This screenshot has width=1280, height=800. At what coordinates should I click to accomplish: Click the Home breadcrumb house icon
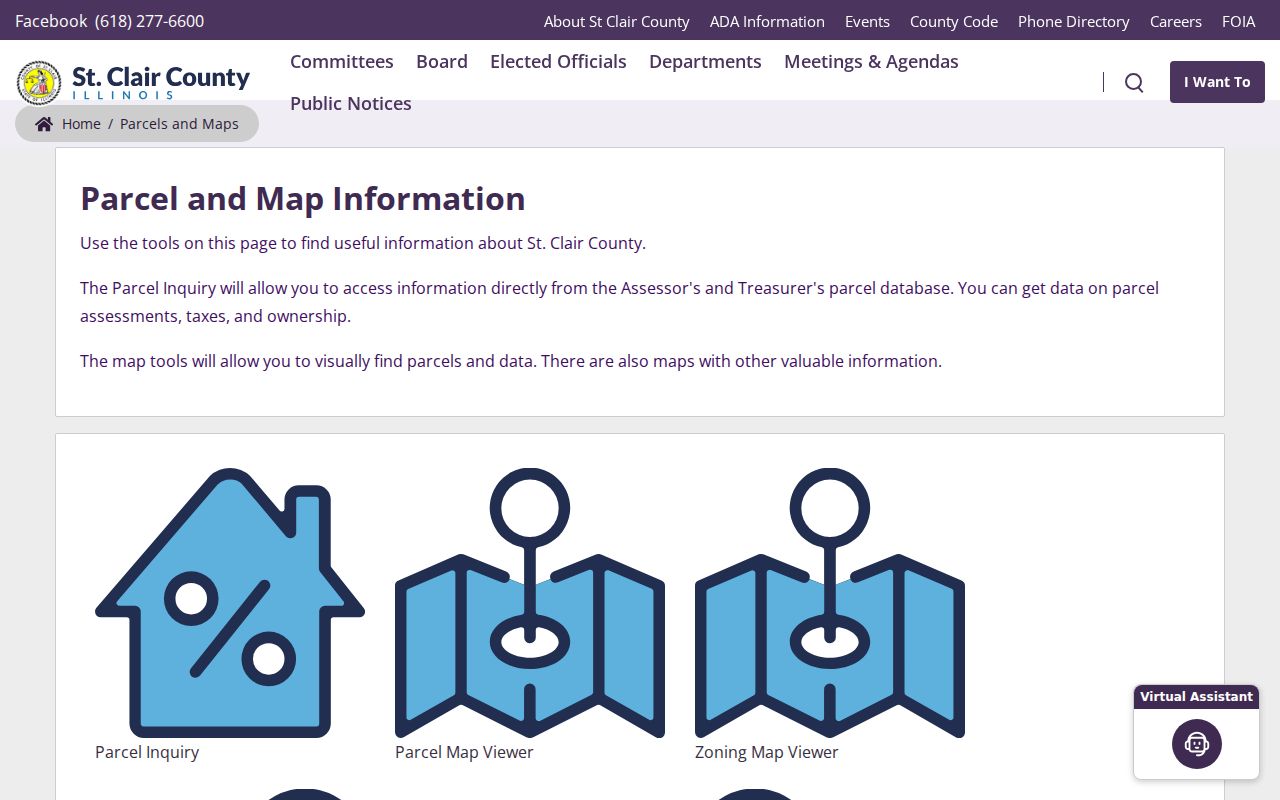pyautogui.click(x=44, y=124)
